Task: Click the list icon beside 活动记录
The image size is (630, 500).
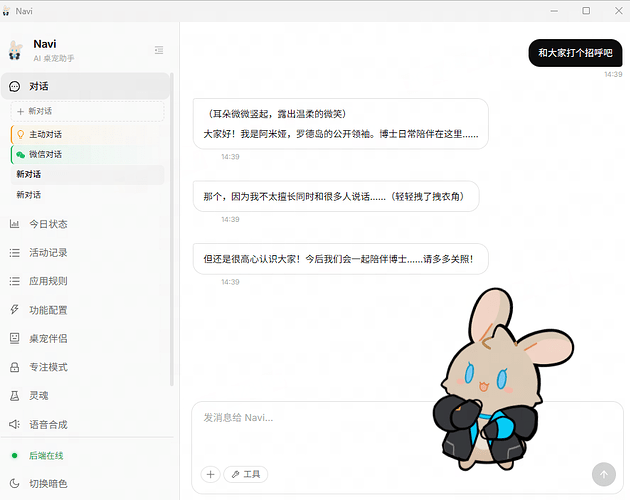Action: (14, 253)
